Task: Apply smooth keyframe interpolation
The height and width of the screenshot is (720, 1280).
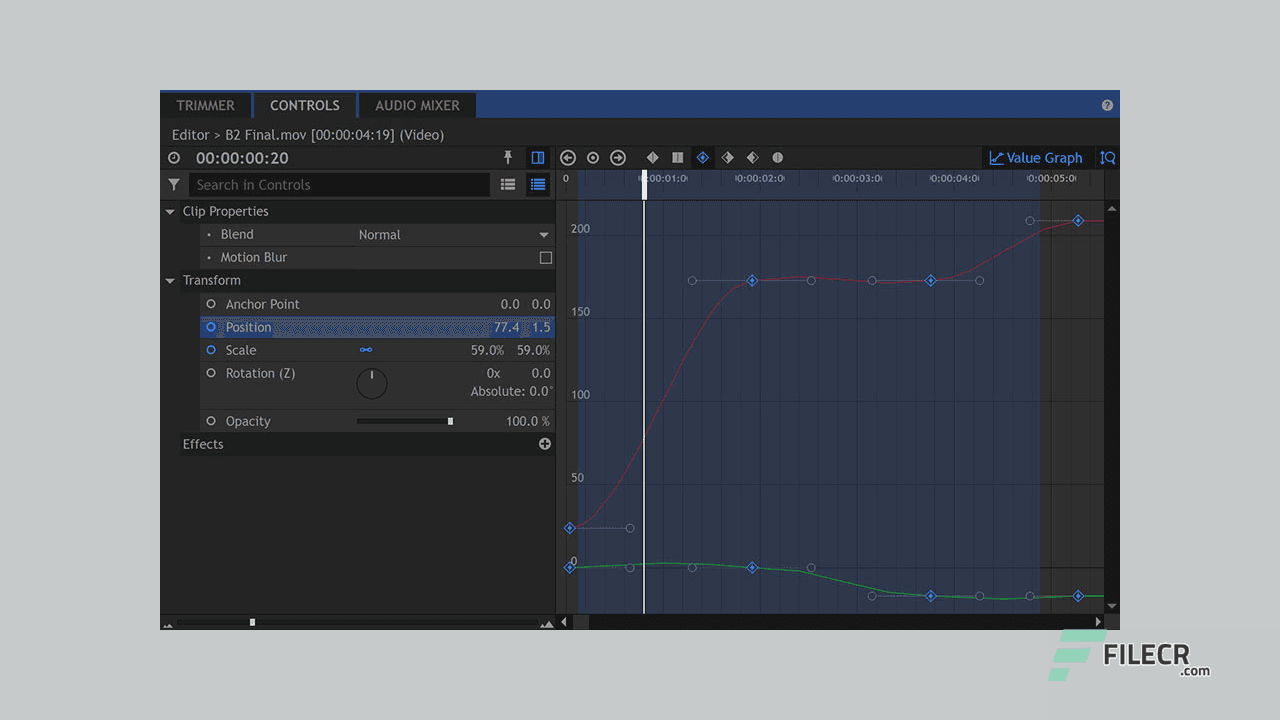Action: click(702, 157)
